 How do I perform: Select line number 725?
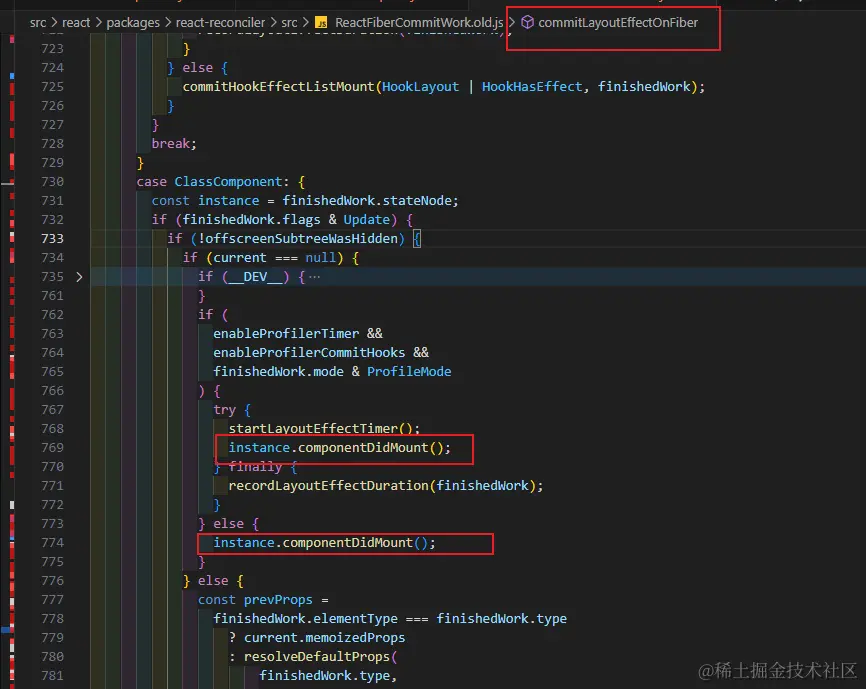coord(52,87)
